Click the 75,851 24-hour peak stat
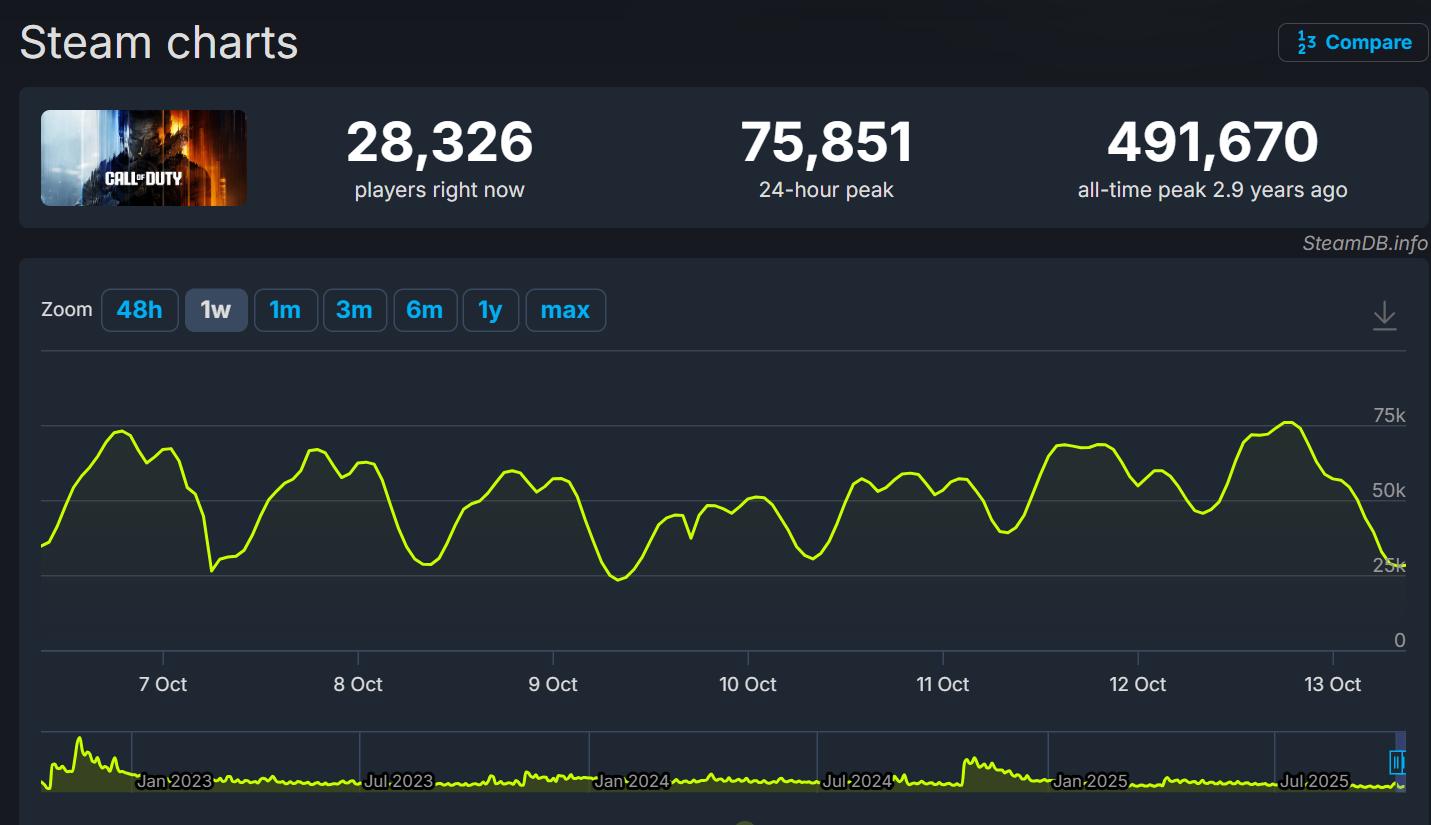 (826, 142)
